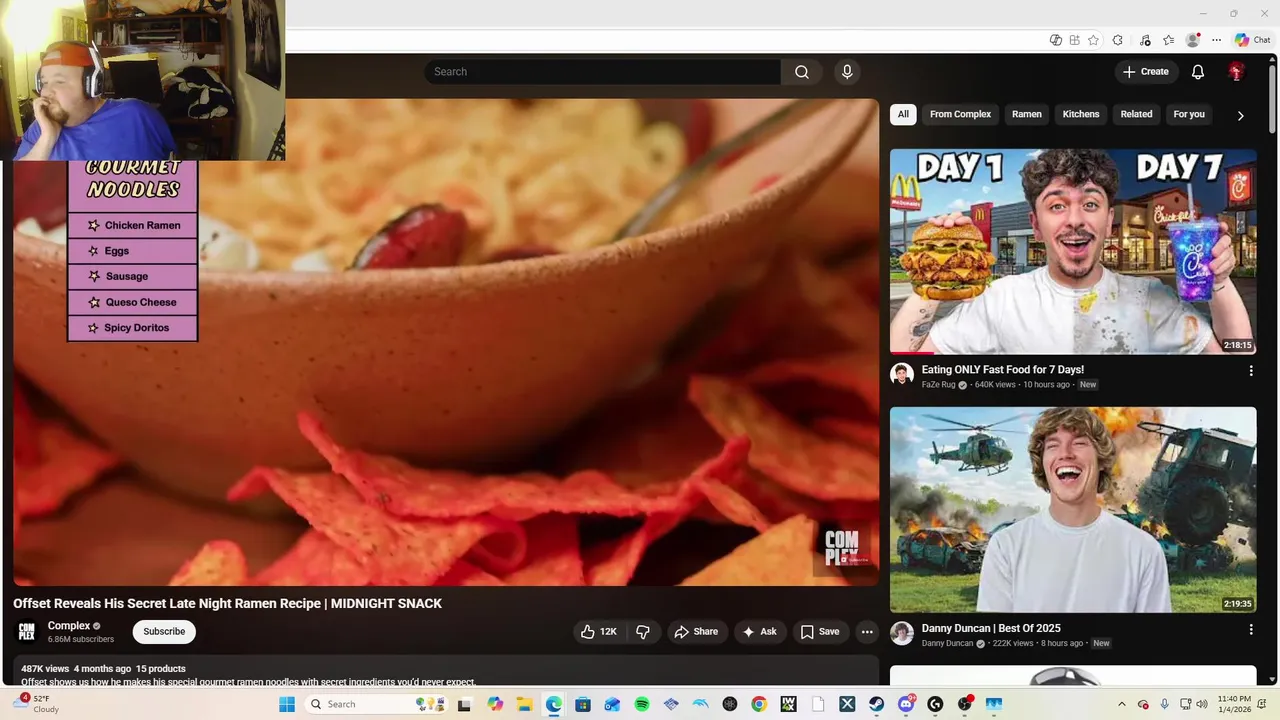This screenshot has width=1280, height=720.
Task: Open Edge Settings and more menu
Action: [x=1216, y=40]
